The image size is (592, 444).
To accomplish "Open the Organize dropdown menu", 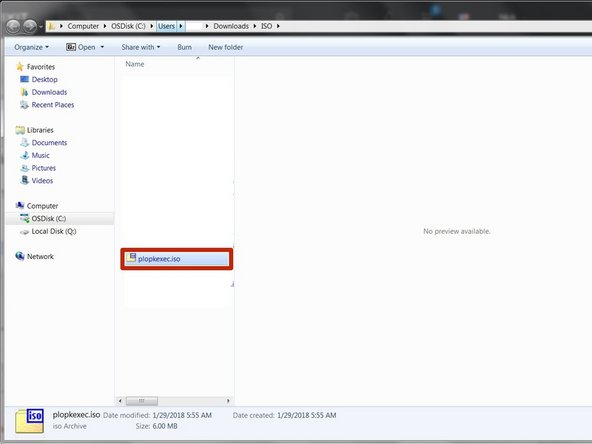I will pos(31,47).
